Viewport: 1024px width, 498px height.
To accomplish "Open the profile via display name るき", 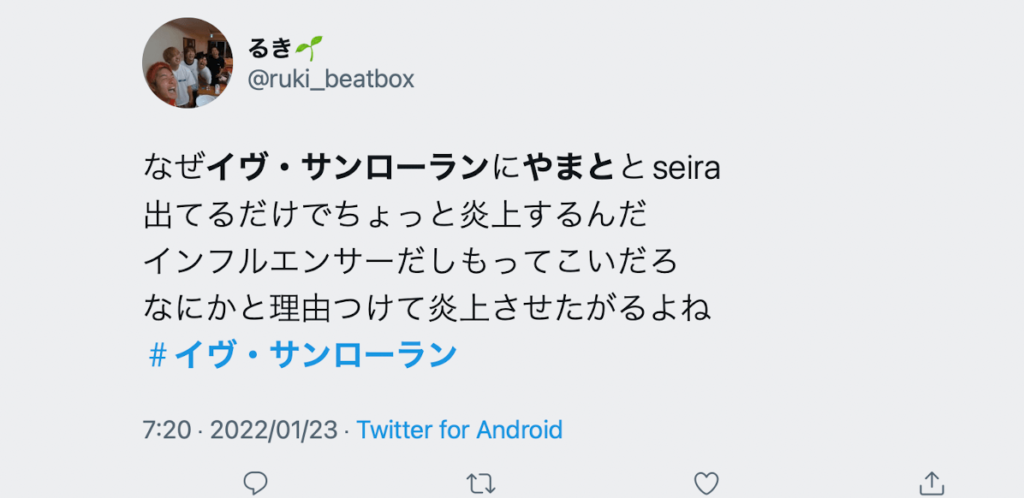I will [x=270, y=50].
